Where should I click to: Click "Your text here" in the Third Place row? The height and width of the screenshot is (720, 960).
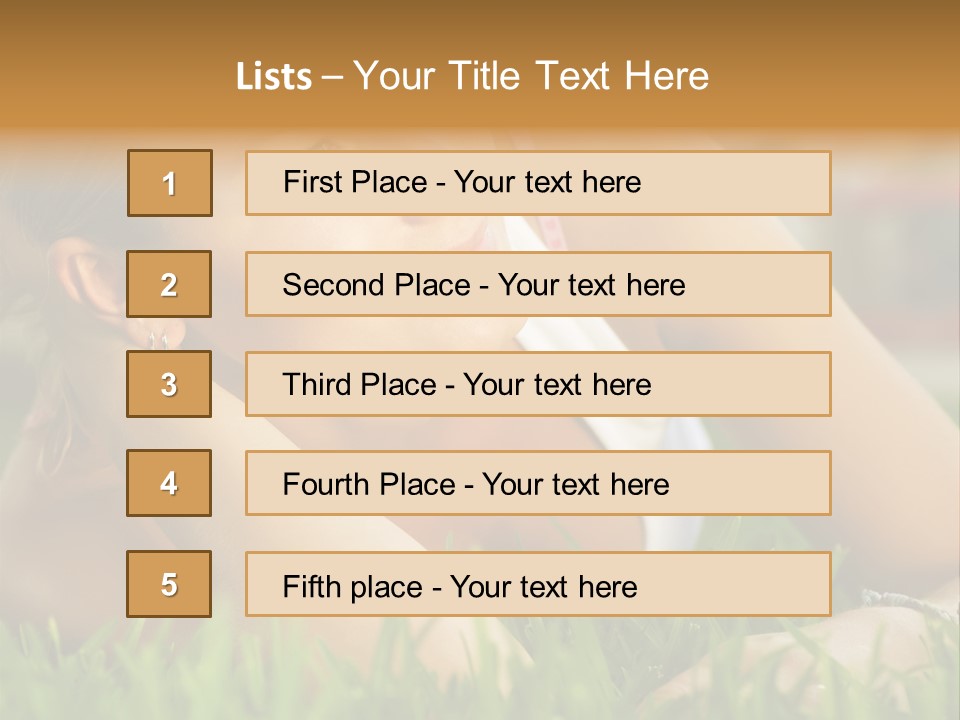click(x=558, y=385)
